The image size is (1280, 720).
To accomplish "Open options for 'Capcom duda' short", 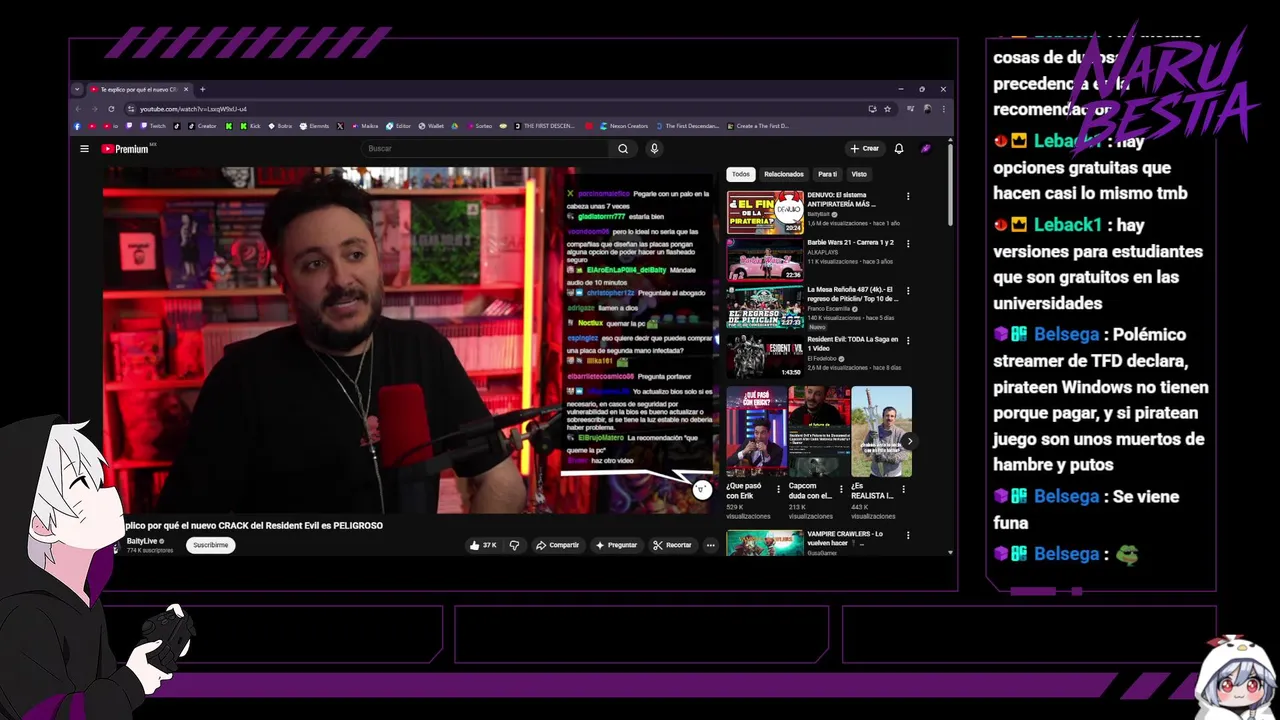I will point(841,490).
